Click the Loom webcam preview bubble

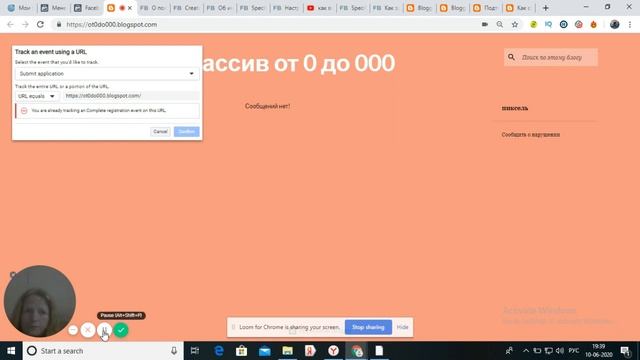[x=40, y=301]
